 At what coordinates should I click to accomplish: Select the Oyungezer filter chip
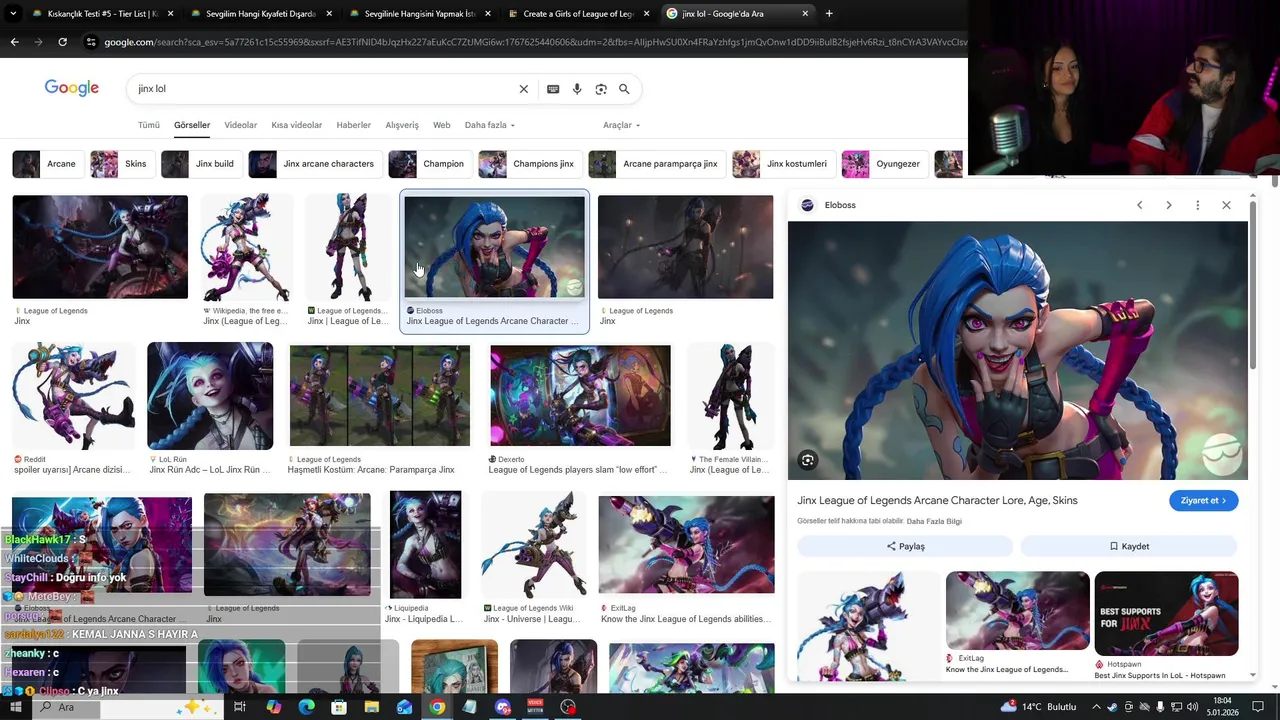[x=884, y=164]
